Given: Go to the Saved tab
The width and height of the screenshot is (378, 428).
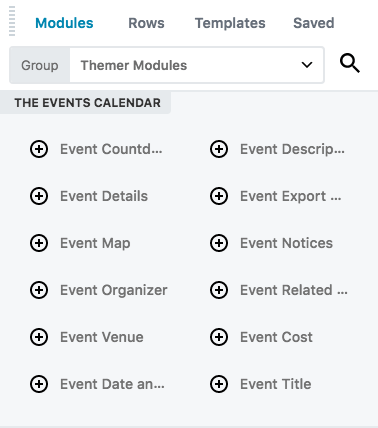Looking at the screenshot, I should click(x=314, y=23).
